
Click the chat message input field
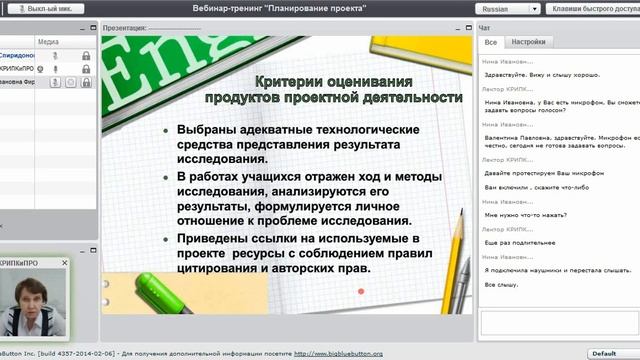coord(560,323)
